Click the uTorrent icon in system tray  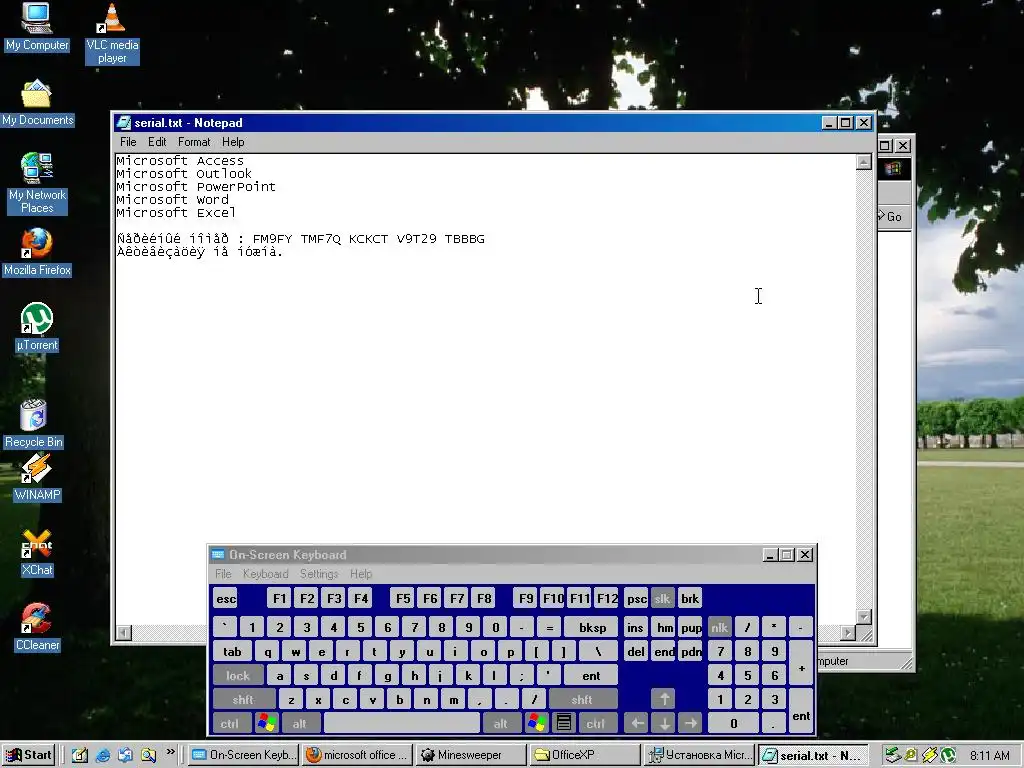click(x=948, y=755)
